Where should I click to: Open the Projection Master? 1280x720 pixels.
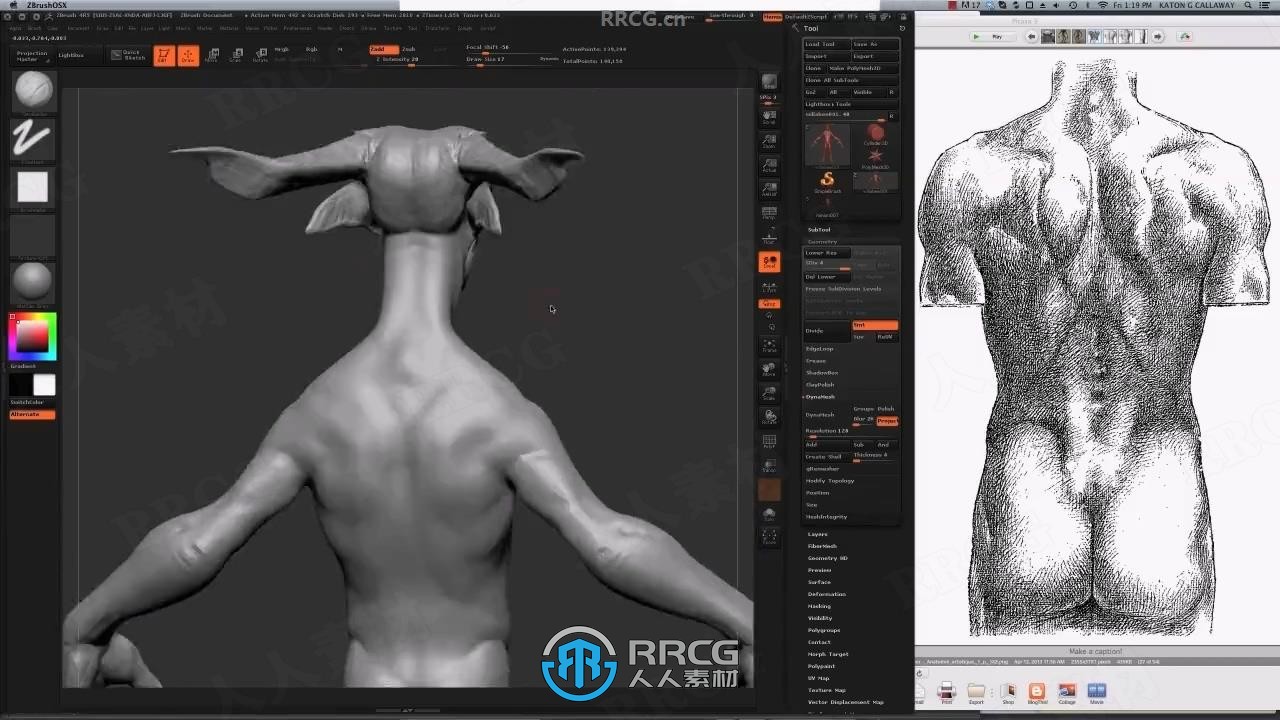32,56
